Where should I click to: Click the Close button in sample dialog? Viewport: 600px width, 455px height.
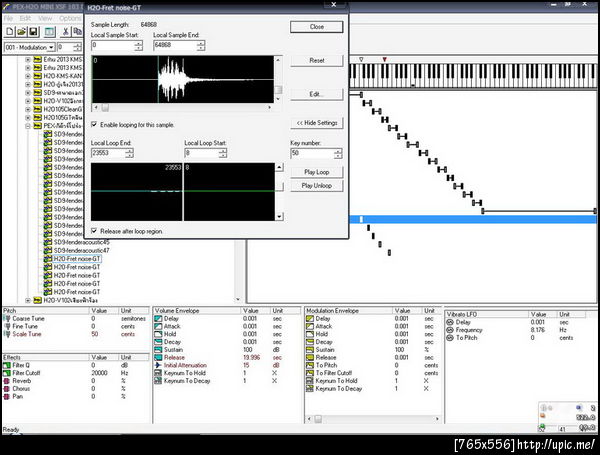(316, 27)
